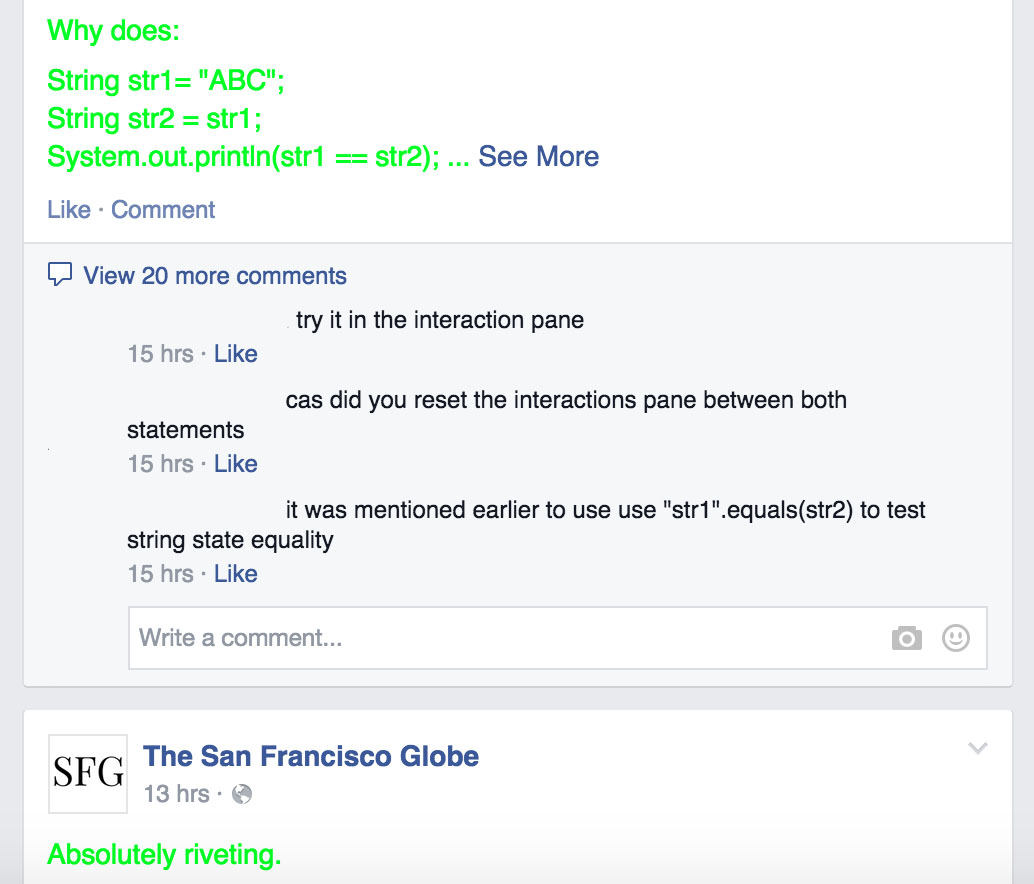Click the SFG logo thumbnail
Viewport: 1034px width, 884px height.
pyautogui.click(x=88, y=773)
